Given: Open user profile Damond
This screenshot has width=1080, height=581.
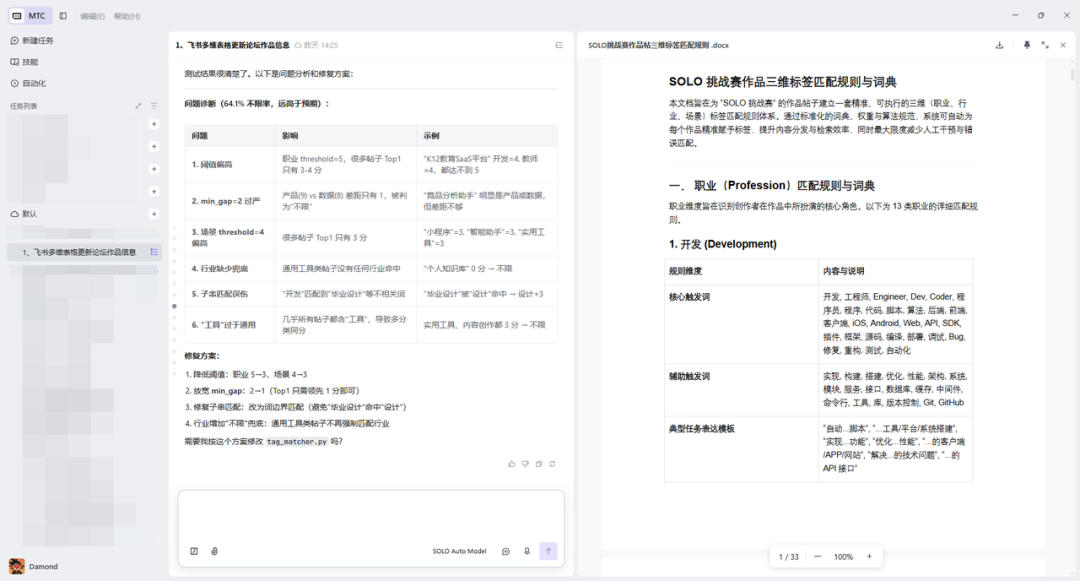Looking at the screenshot, I should pyautogui.click(x=34, y=567).
